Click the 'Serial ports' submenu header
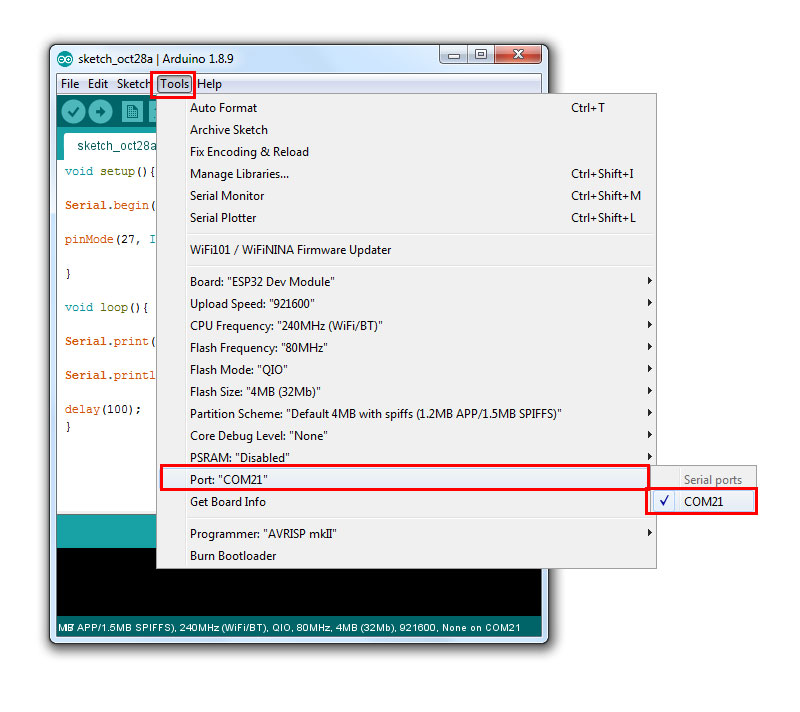800x712 pixels. (712, 479)
